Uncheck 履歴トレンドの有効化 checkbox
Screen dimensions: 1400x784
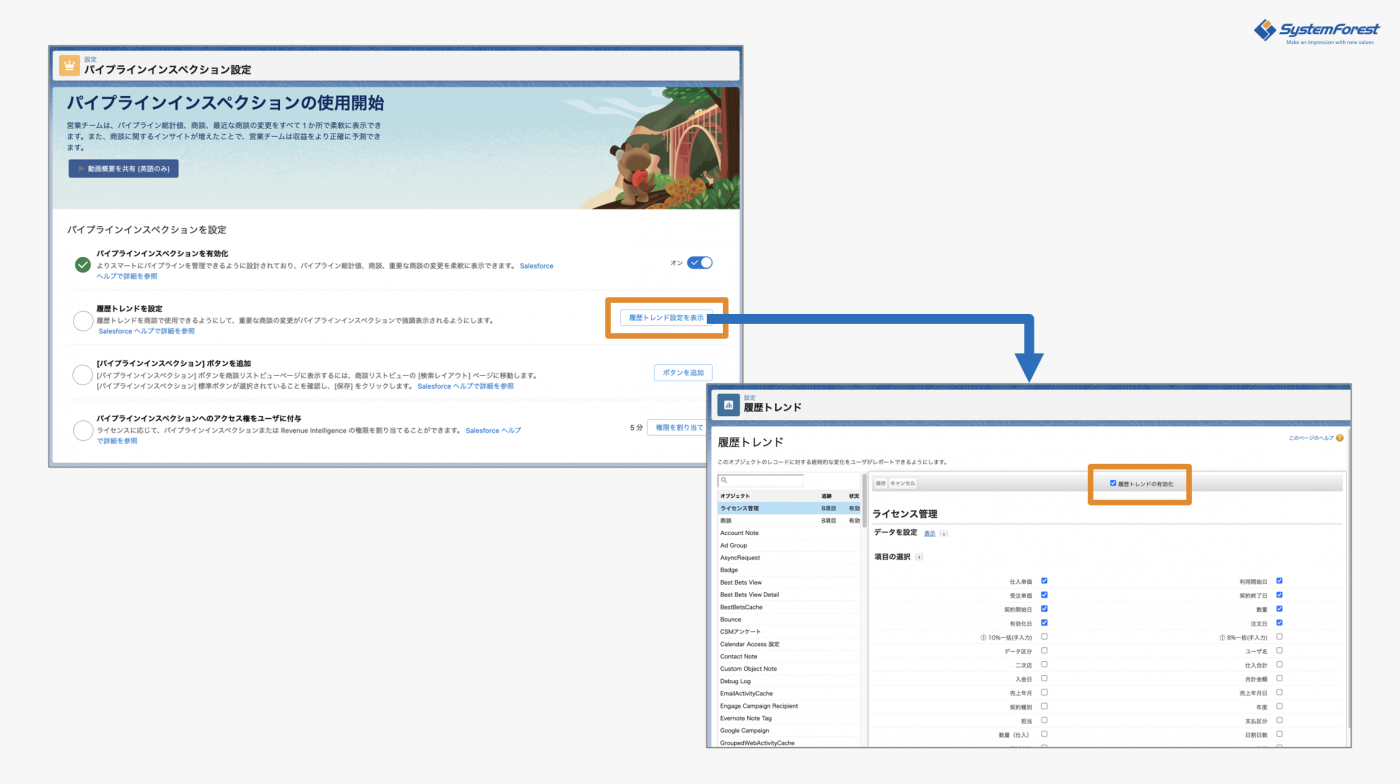1113,483
